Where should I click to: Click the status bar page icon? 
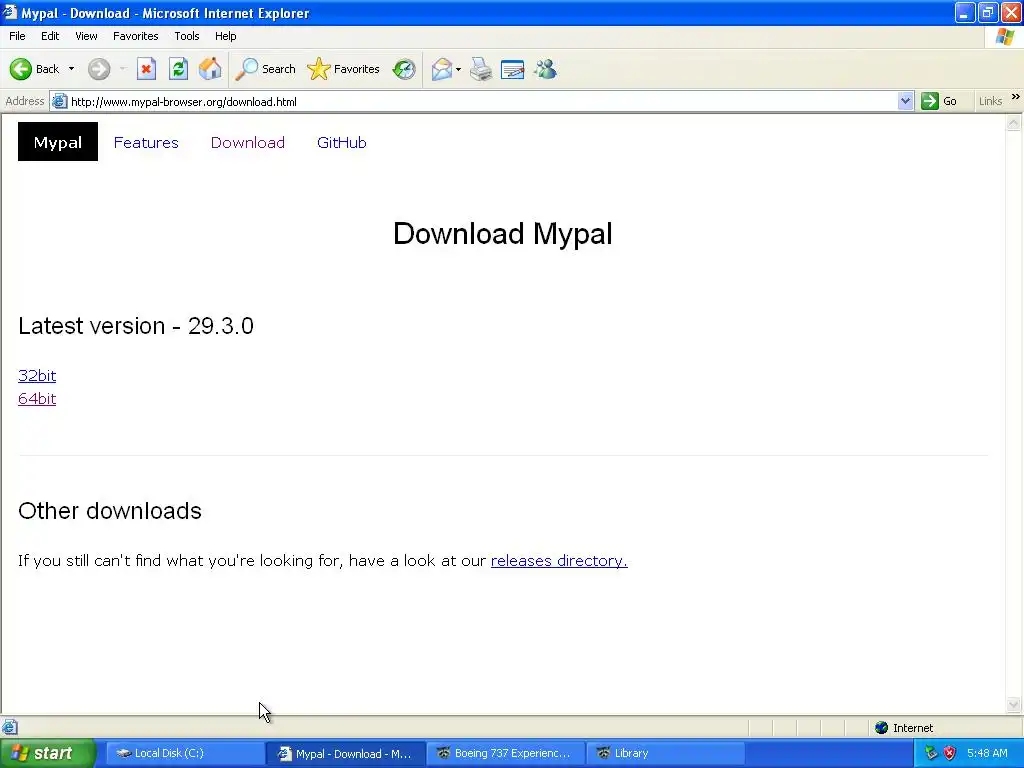[10, 727]
